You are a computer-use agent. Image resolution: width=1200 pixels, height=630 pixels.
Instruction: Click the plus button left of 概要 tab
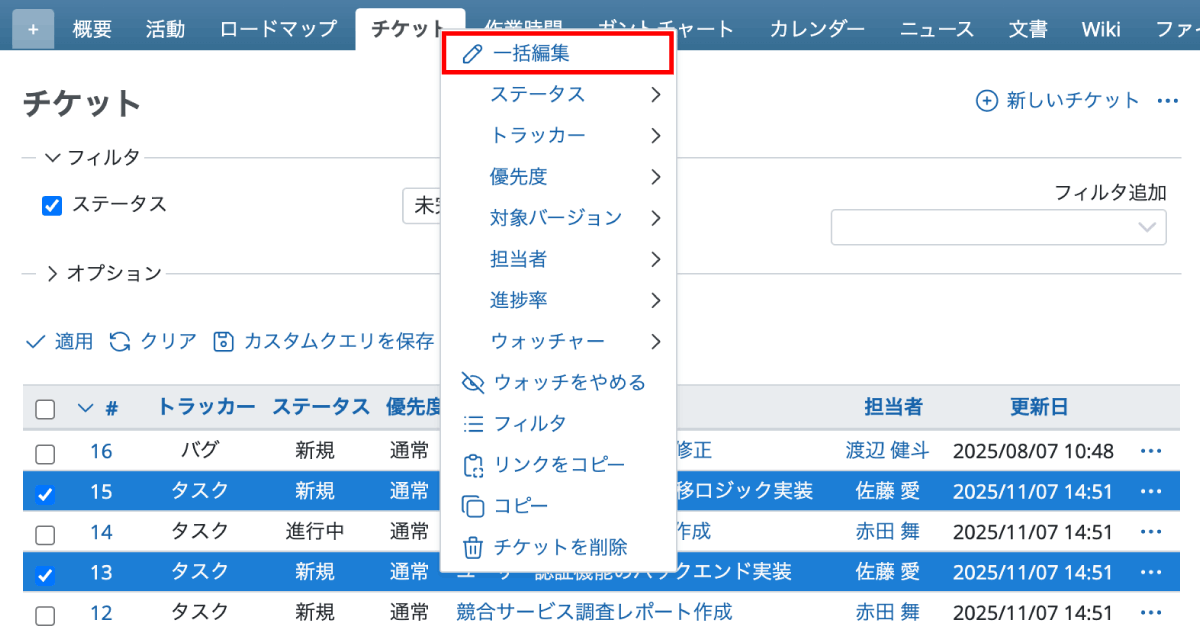pyautogui.click(x=33, y=29)
